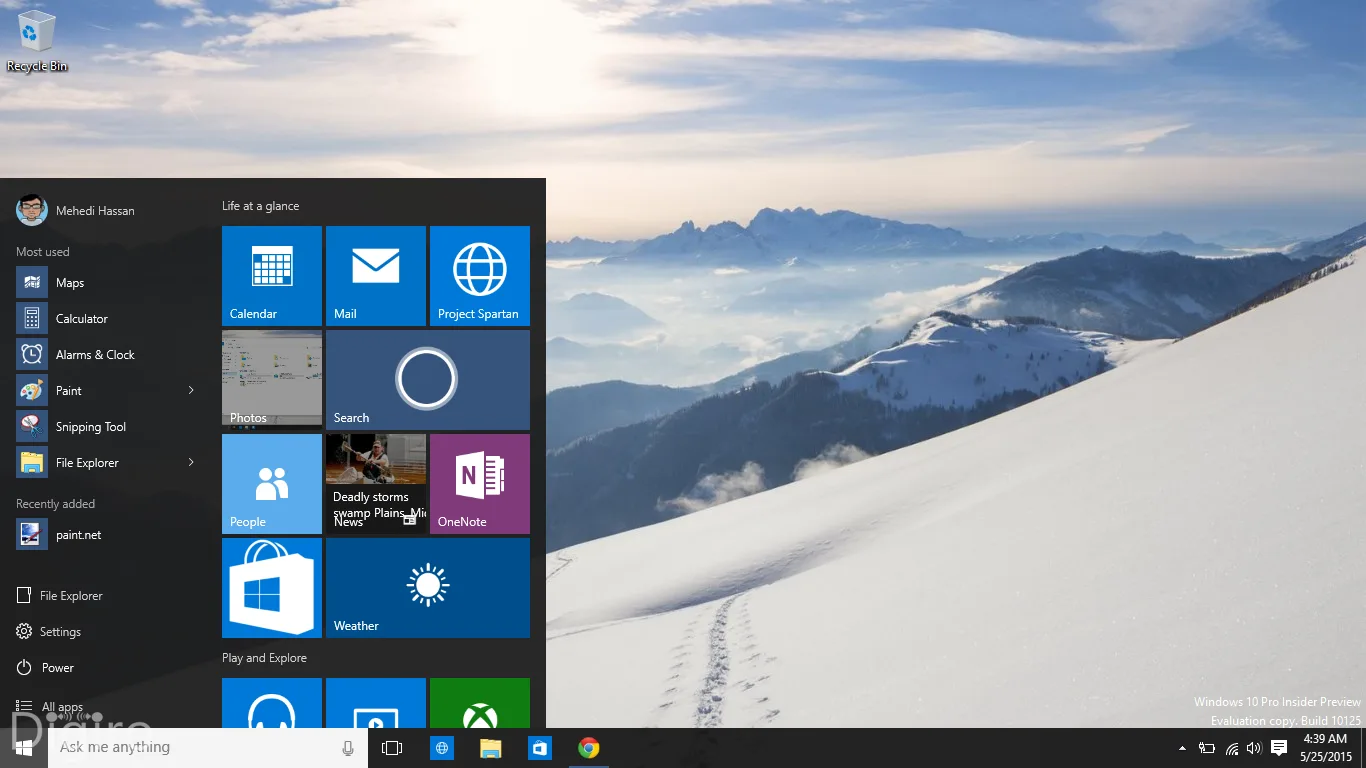Image resolution: width=1366 pixels, height=768 pixels.
Task: Expand the Paint jump list arrow
Action: click(191, 390)
